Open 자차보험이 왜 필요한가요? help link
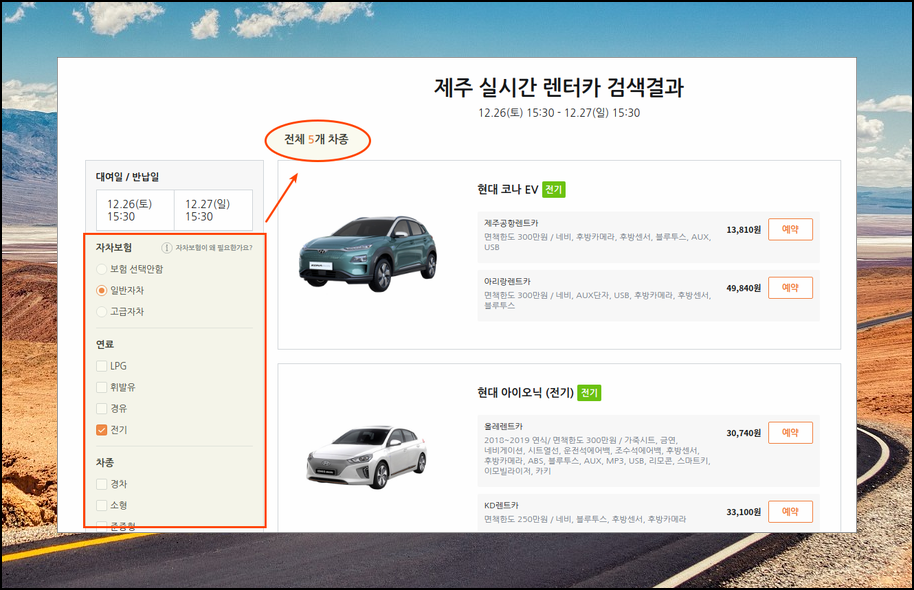914x590 pixels. (214, 248)
